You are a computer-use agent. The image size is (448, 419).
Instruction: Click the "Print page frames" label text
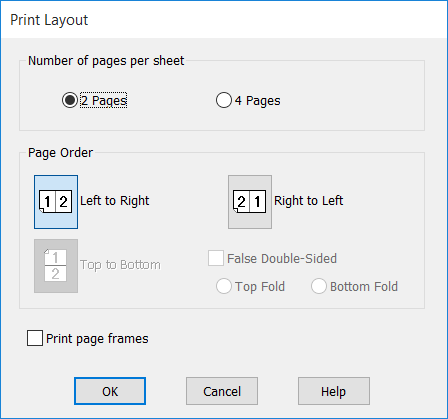pyautogui.click(x=97, y=339)
